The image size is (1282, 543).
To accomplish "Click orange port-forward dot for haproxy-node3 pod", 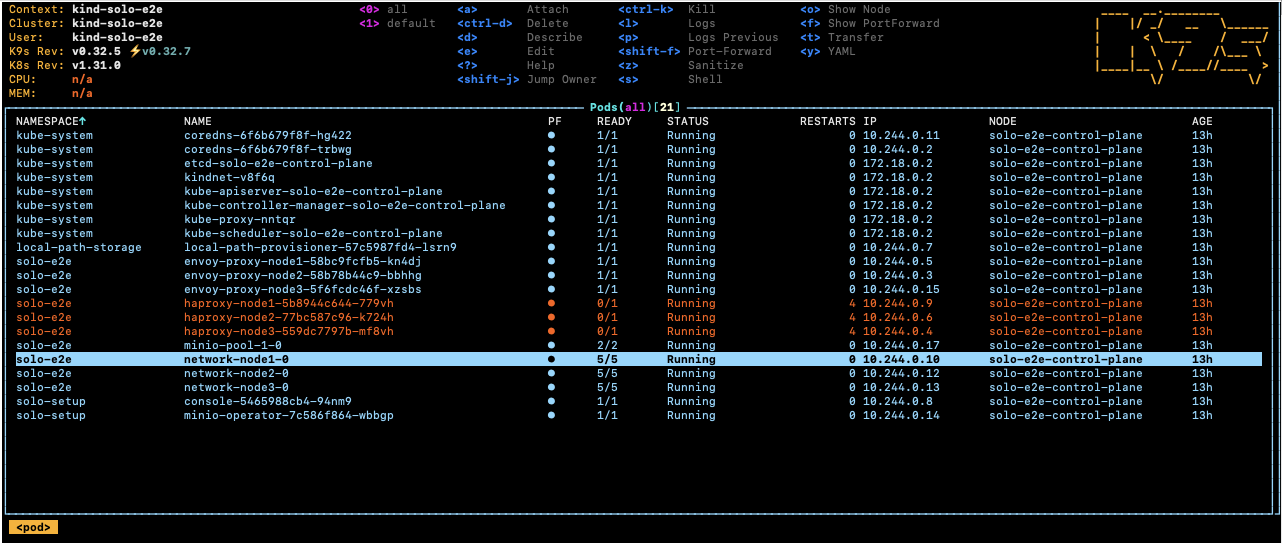I will click(x=551, y=331).
